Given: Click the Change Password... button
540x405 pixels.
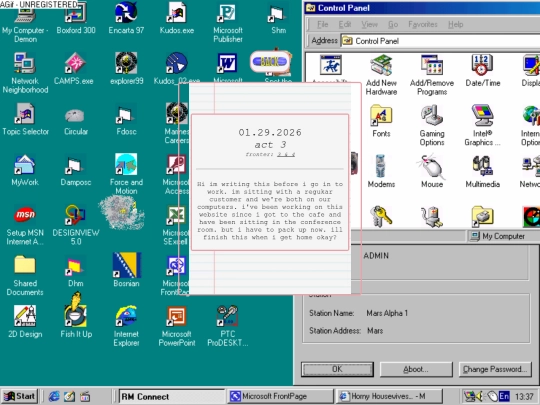Looking at the screenshot, I should [x=495, y=369].
